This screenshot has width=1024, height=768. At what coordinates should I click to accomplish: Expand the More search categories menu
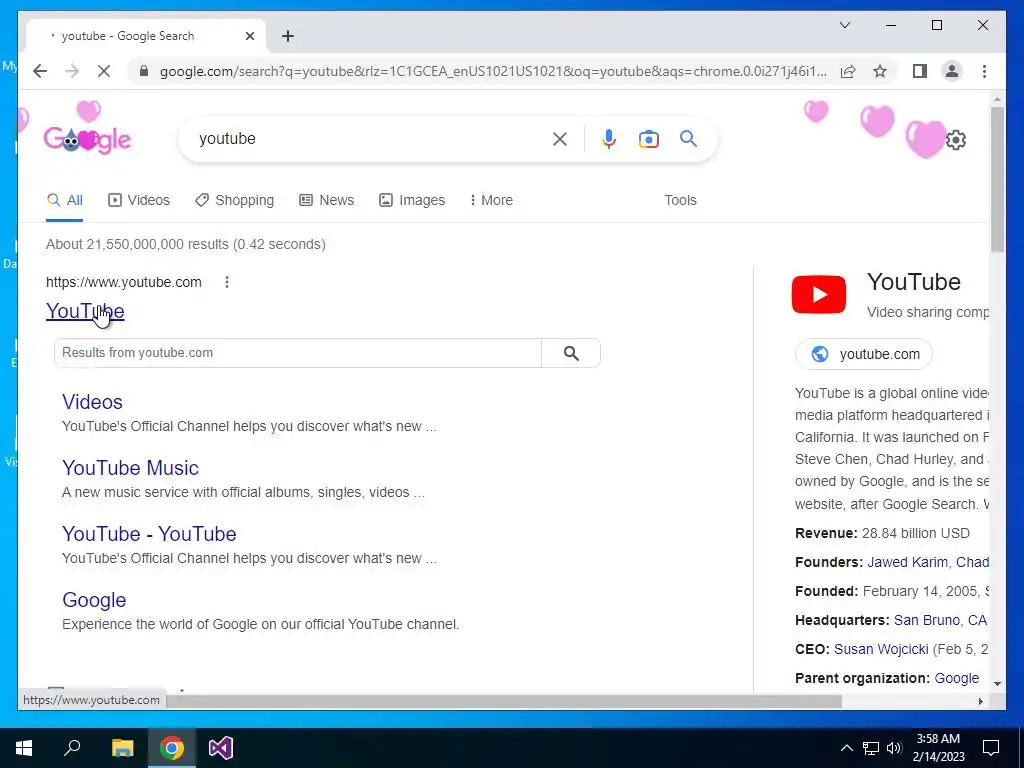[491, 200]
